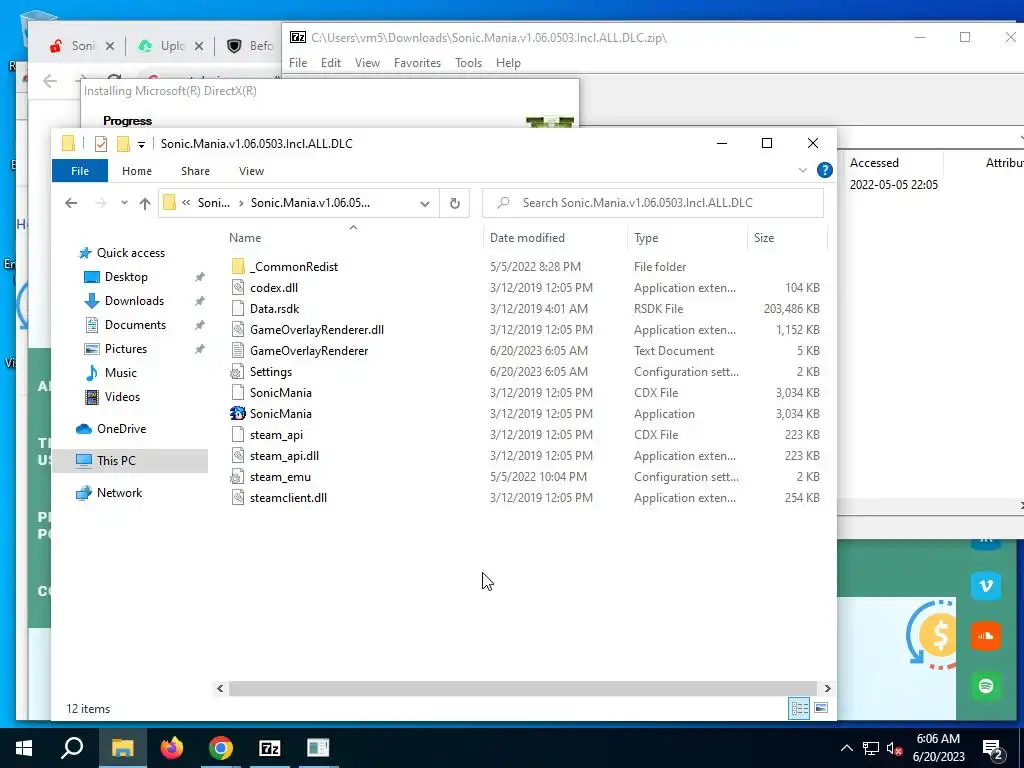
Task: Click the Spotify icon on the webpage
Action: coord(985,686)
